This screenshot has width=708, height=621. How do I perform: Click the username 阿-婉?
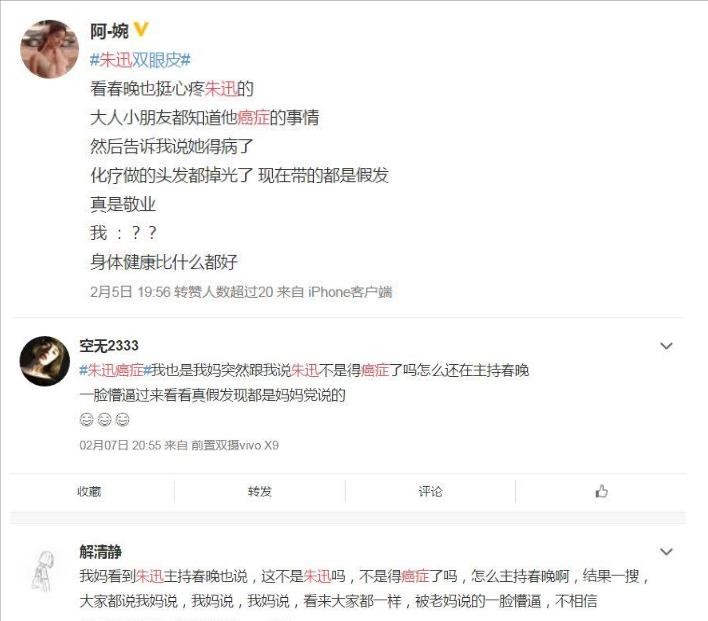(109, 31)
